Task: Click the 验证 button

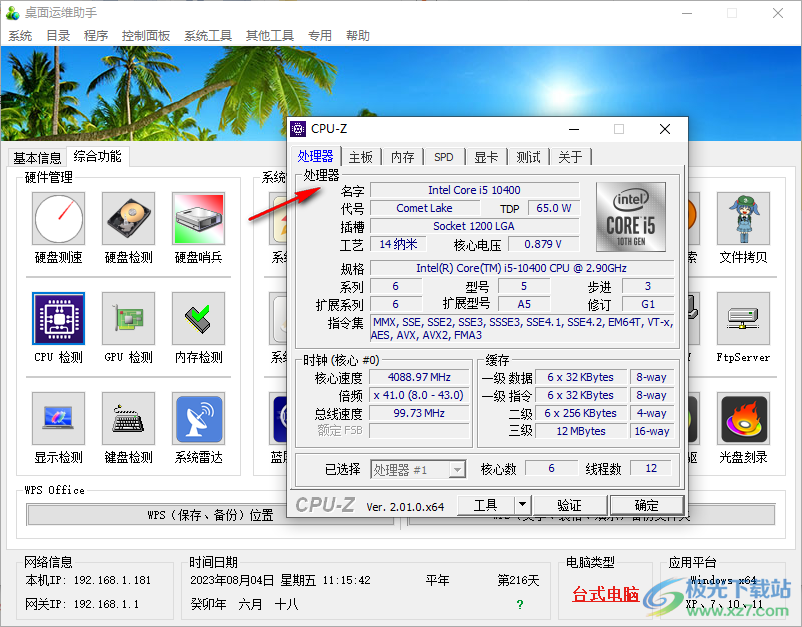Action: 570,505
